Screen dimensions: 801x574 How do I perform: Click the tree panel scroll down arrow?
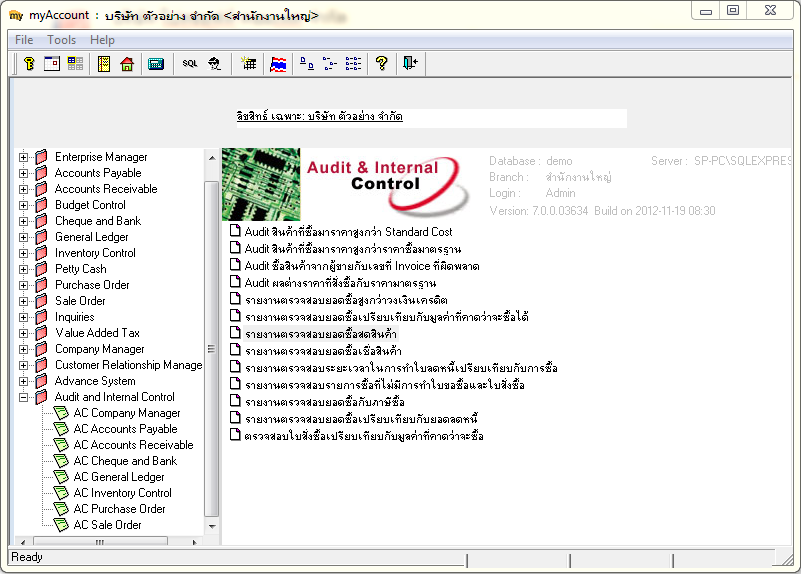tap(212, 526)
